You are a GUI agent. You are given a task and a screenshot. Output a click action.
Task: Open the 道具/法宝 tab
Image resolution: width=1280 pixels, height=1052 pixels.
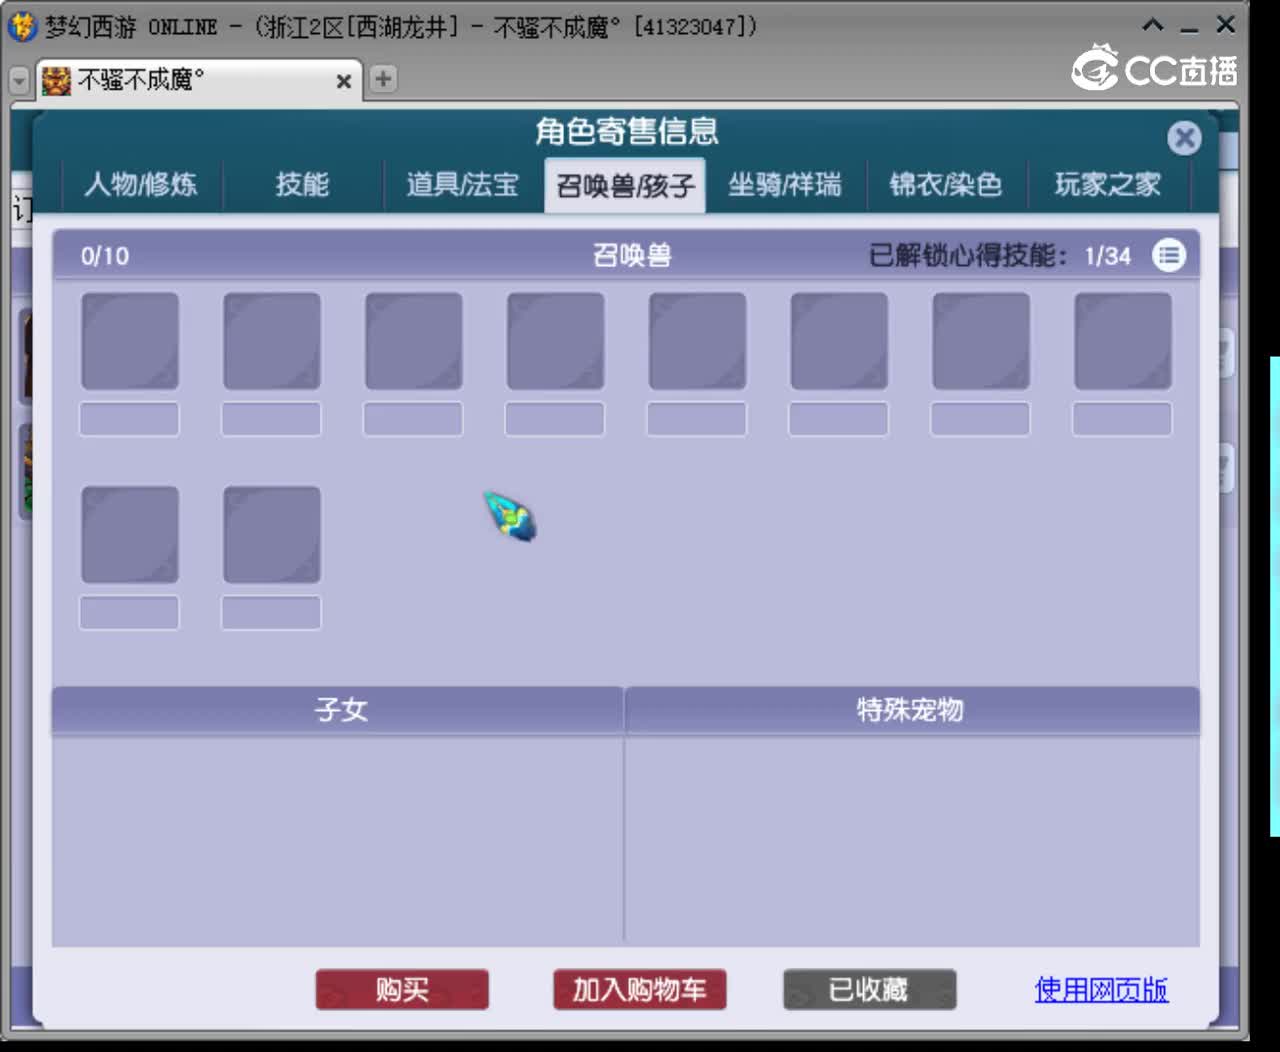click(463, 185)
